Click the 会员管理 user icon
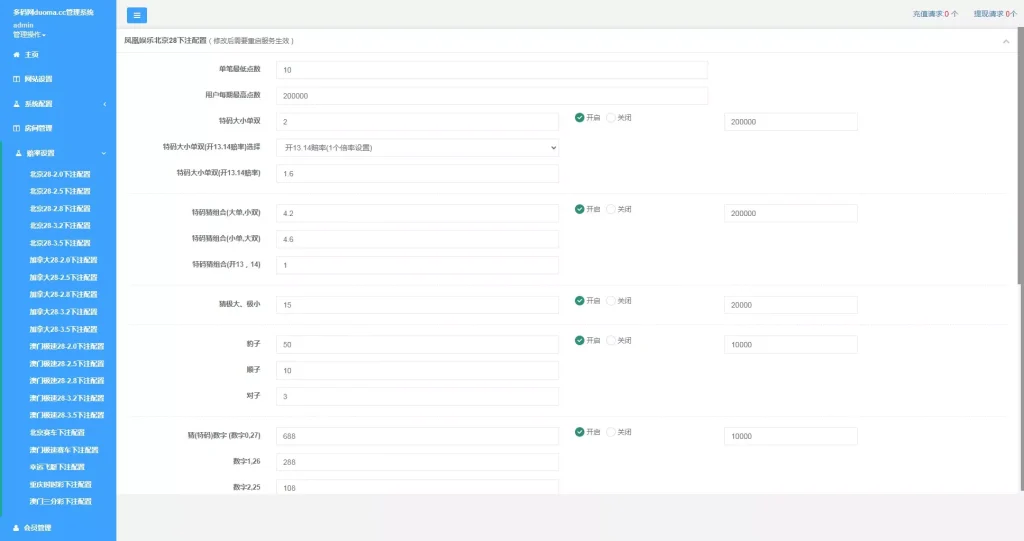The height and width of the screenshot is (541, 1024). click(16, 527)
